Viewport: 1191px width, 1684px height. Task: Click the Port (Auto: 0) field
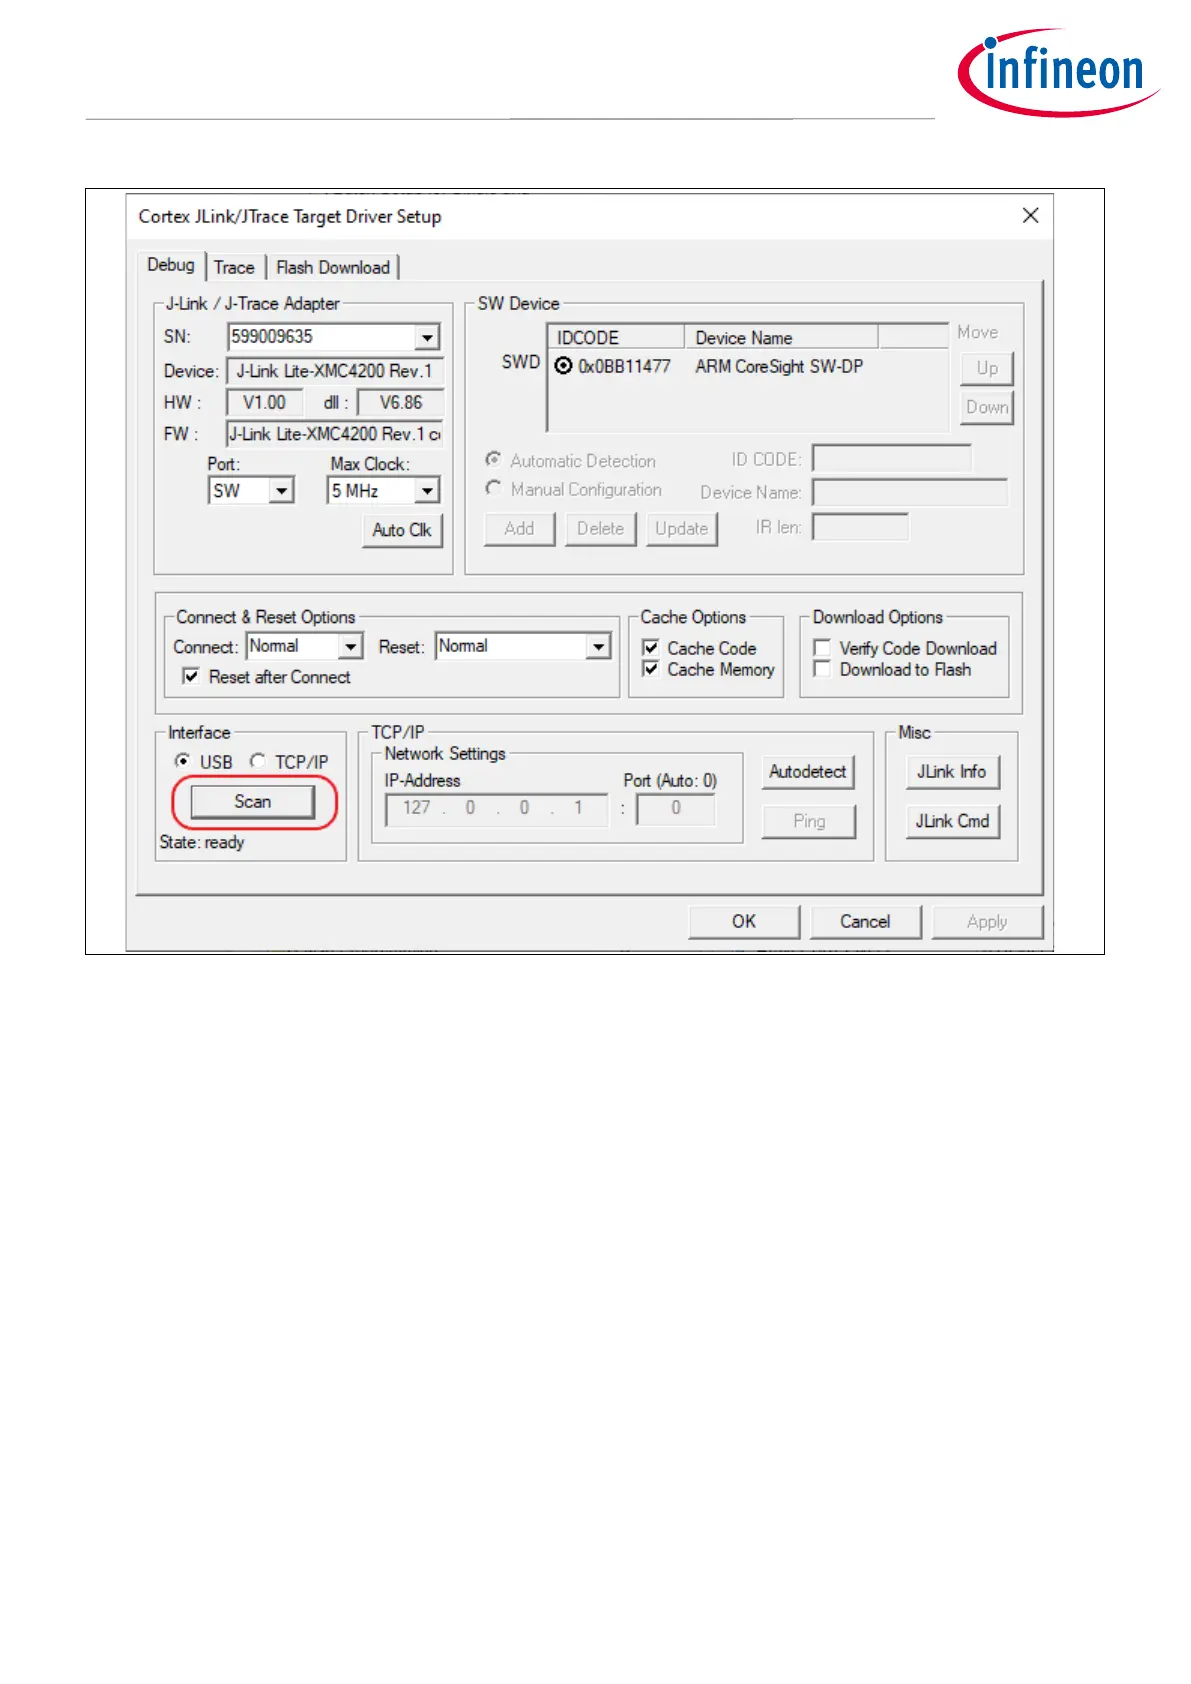coord(676,809)
